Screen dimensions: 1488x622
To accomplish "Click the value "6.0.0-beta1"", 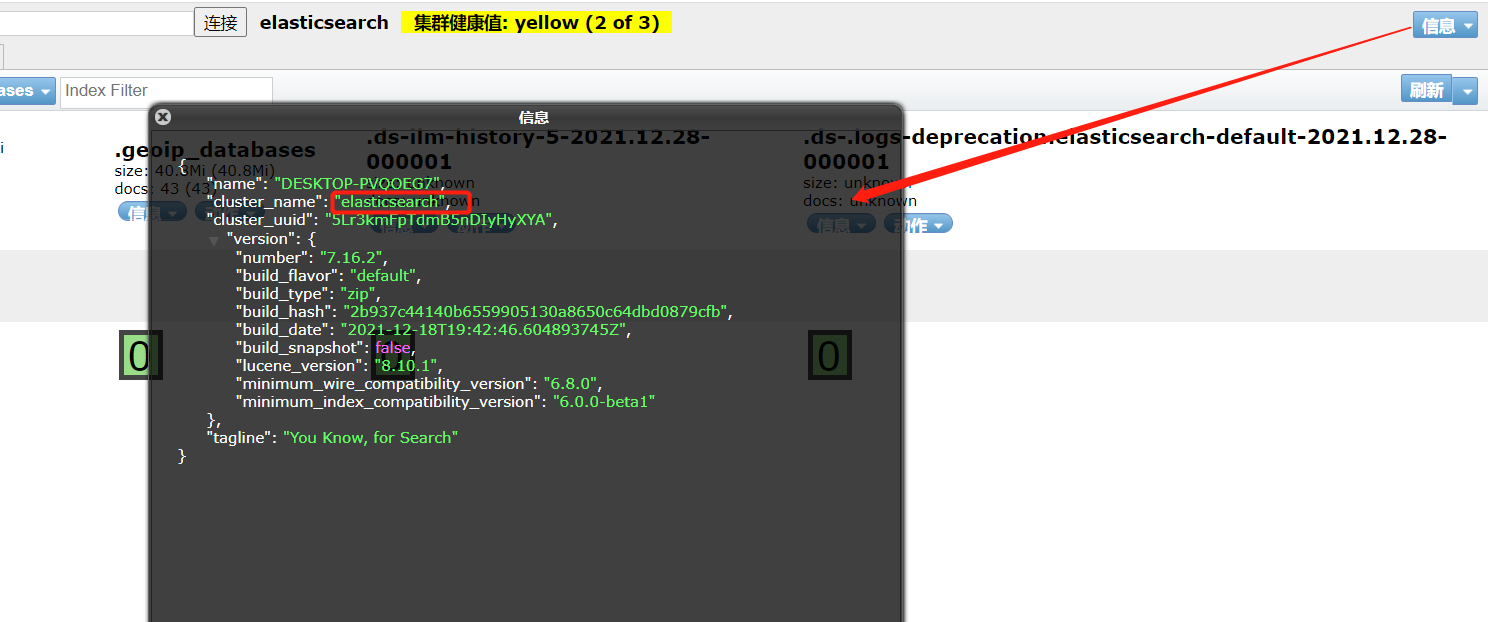I will pos(603,402).
